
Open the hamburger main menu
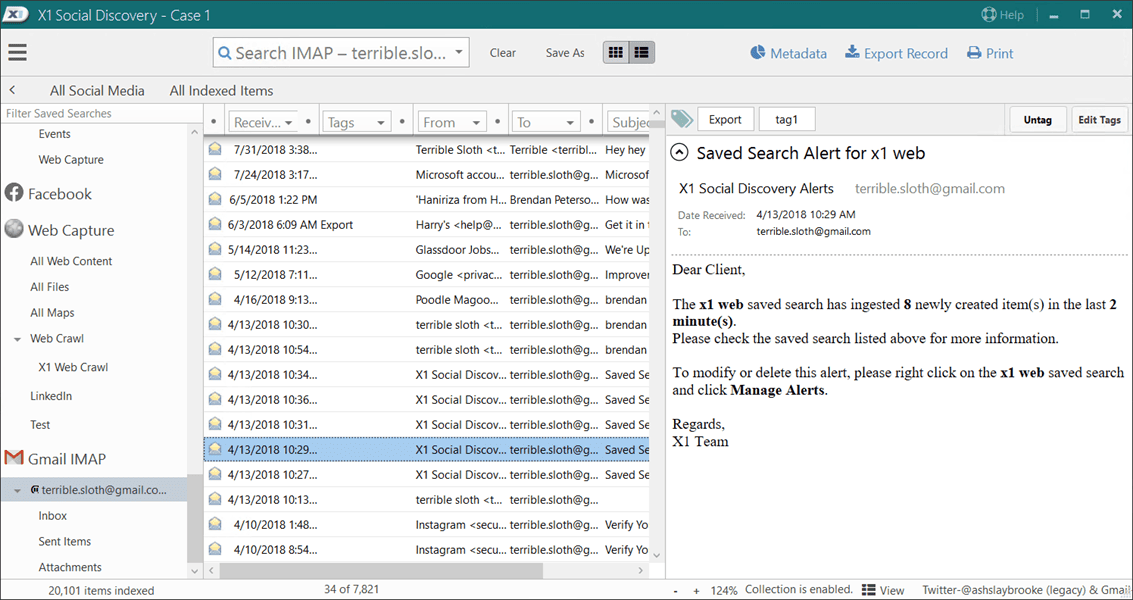pyautogui.click(x=17, y=52)
